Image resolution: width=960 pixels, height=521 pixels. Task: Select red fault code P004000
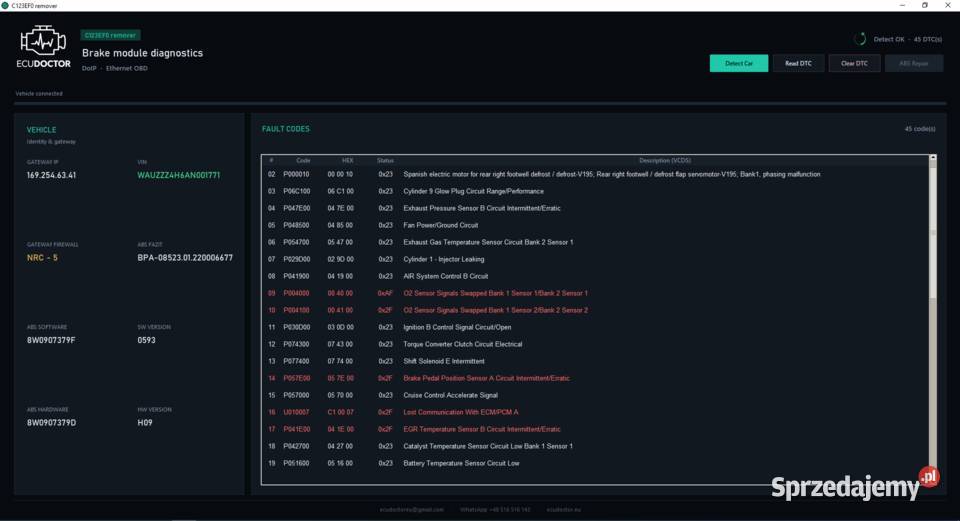pos(296,293)
